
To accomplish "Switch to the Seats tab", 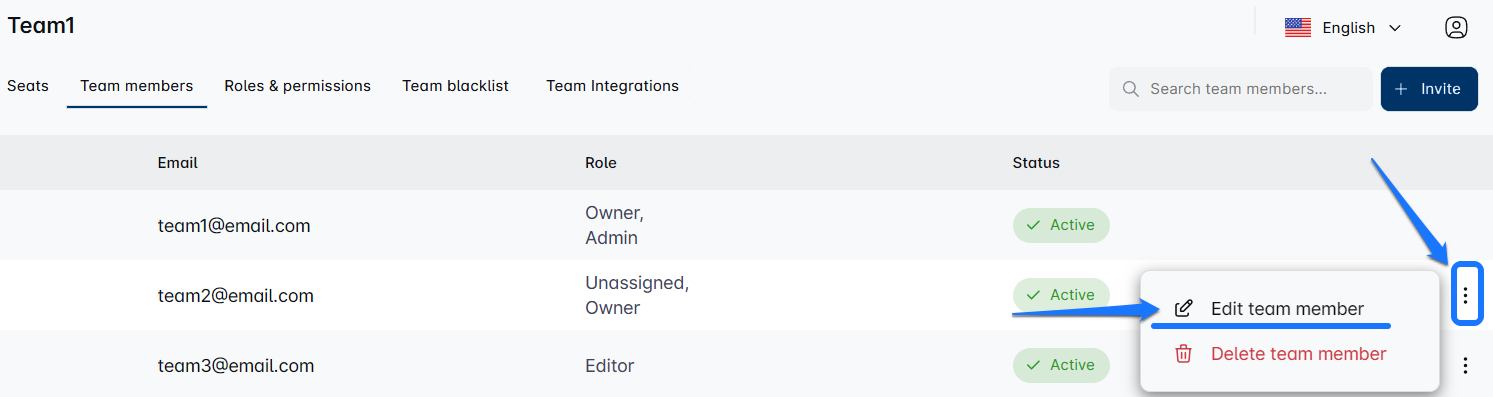I will click(x=28, y=86).
